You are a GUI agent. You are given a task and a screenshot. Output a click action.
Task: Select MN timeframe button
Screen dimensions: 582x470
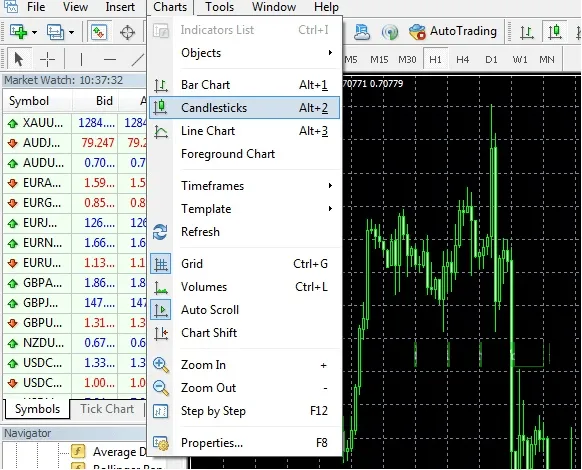coord(547,59)
